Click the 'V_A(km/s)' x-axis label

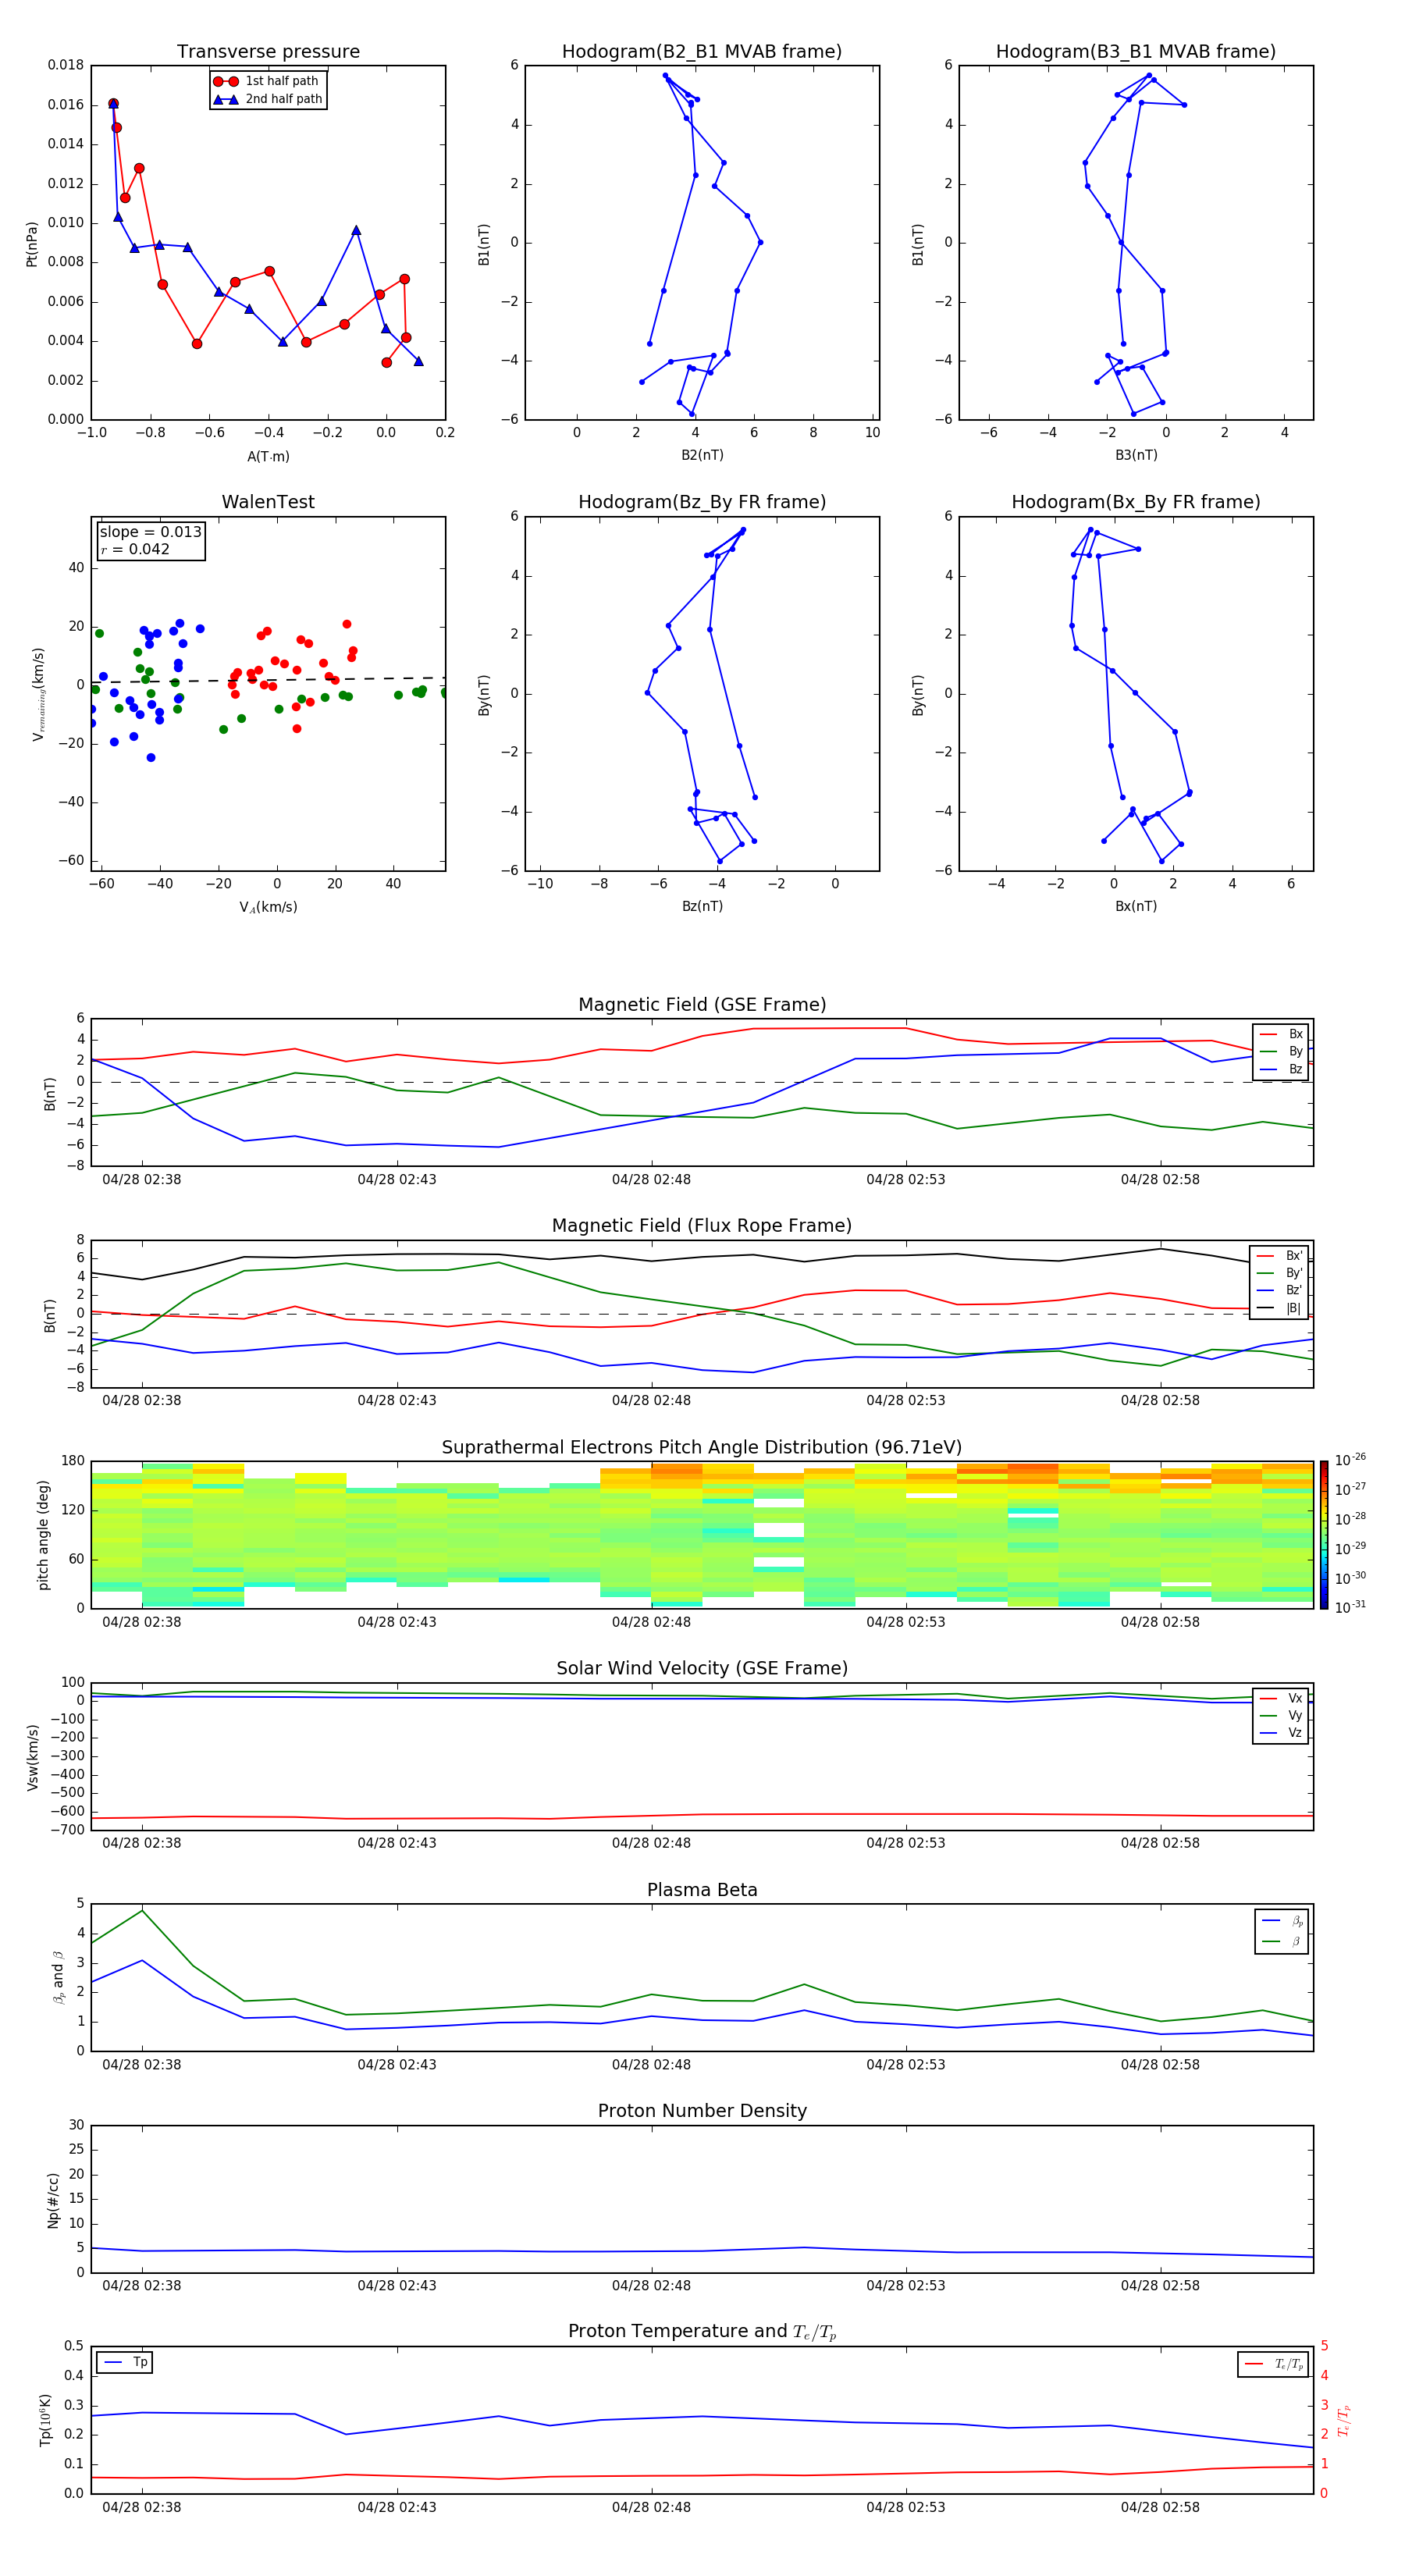[268, 907]
